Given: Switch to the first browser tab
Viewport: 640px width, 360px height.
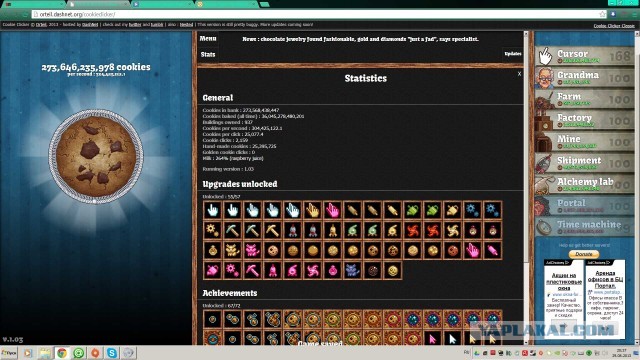Looking at the screenshot, I should point(33,4).
